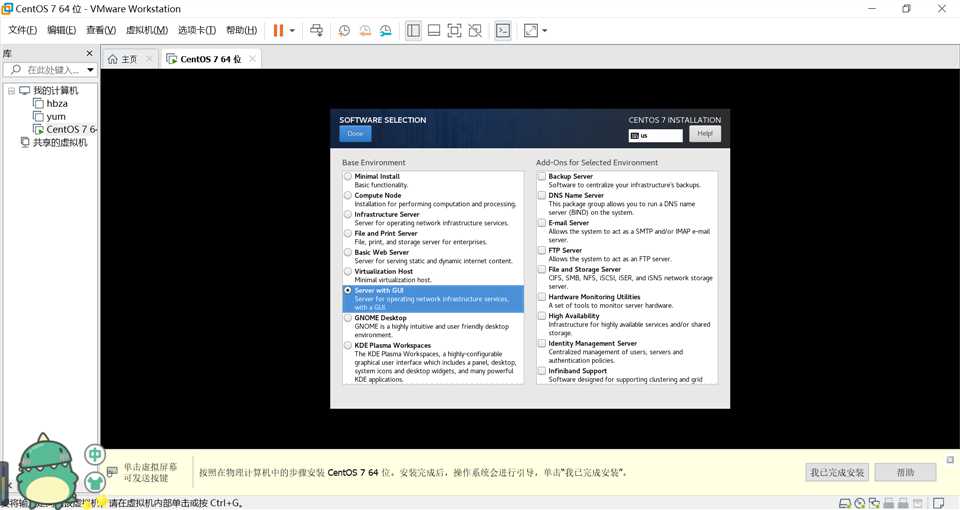Select Compute Node radio button
960x510 pixels.
348,195
